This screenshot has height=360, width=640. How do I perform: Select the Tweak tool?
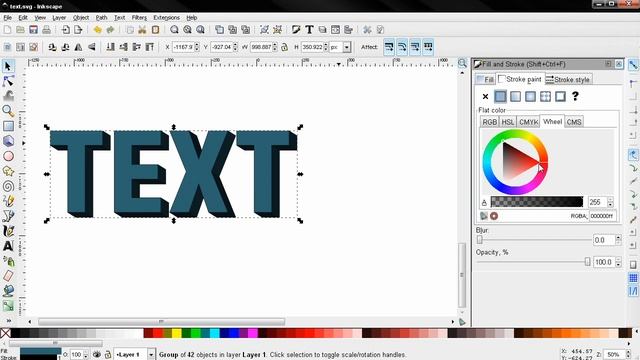[8, 96]
